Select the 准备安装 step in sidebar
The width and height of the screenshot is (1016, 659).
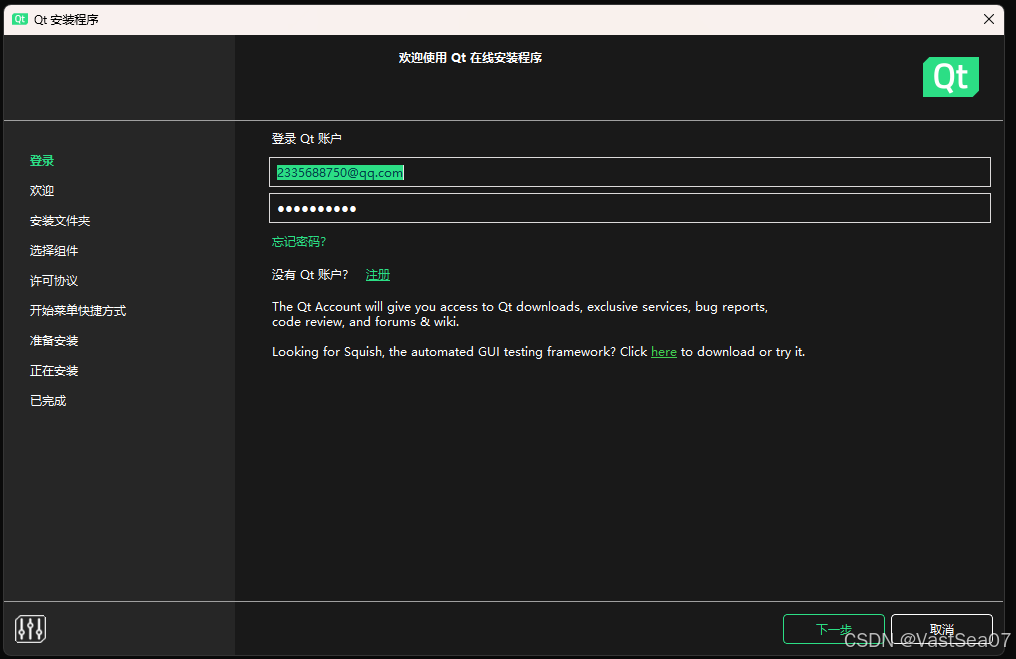[x=54, y=341]
